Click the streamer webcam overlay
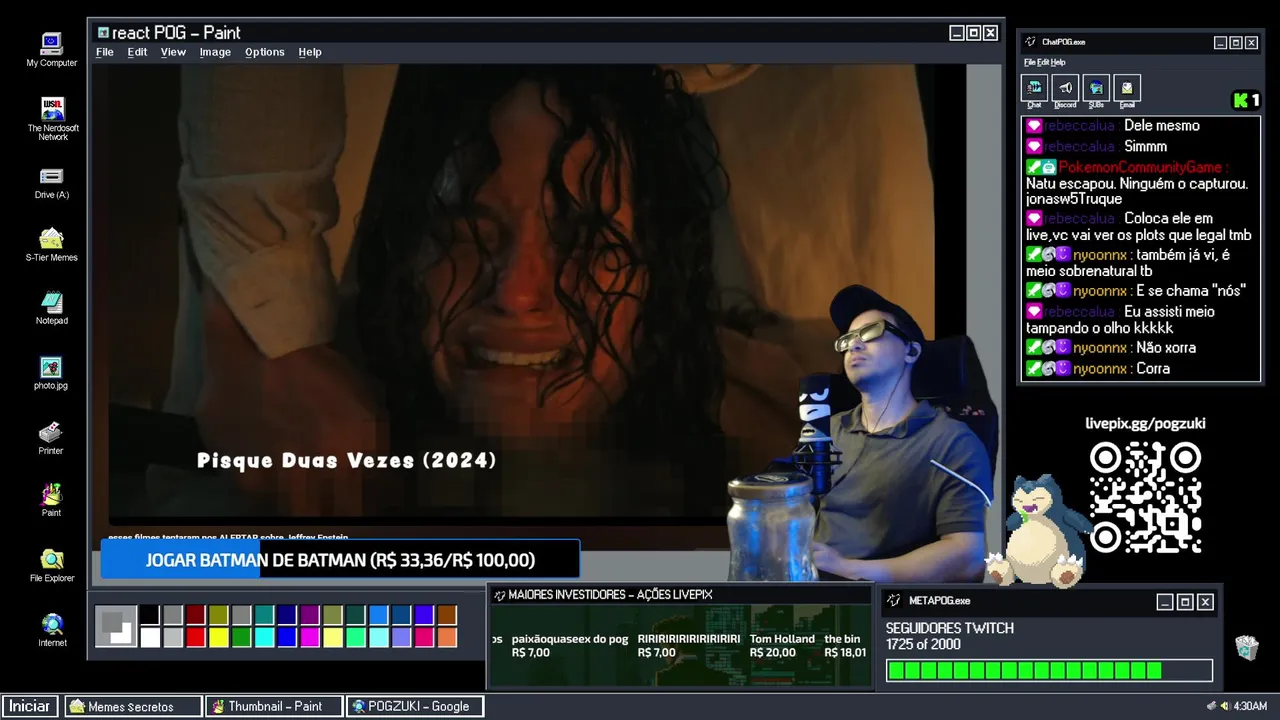Viewport: 1280px width, 720px height. point(865,432)
